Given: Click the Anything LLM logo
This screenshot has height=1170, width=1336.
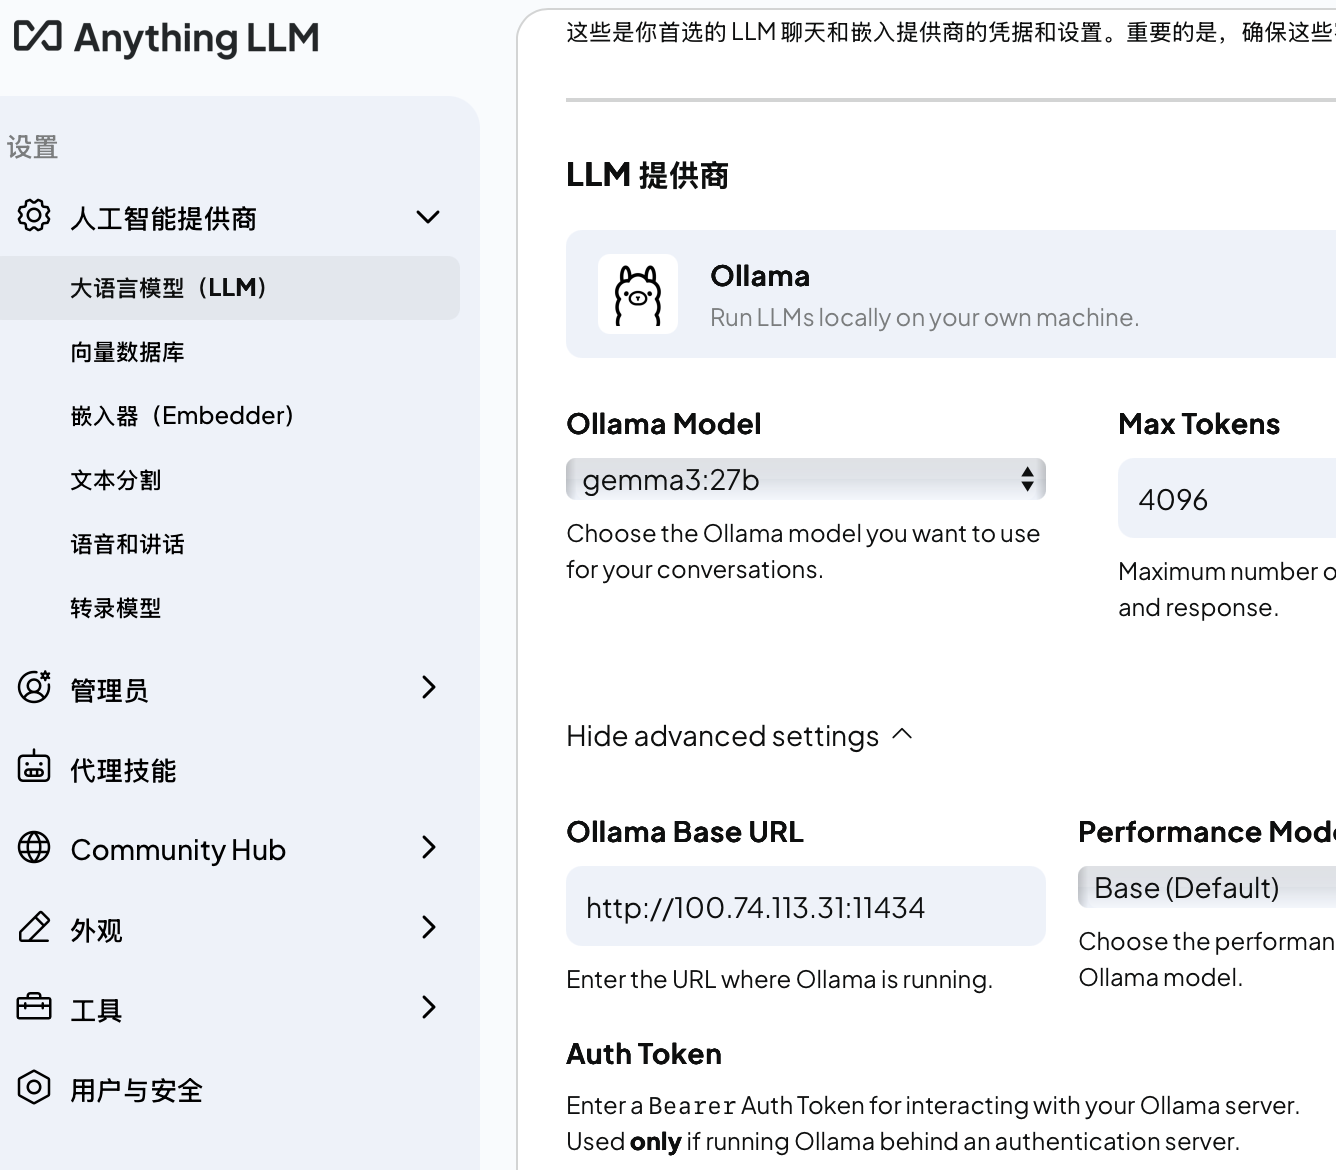Looking at the screenshot, I should tap(167, 38).
